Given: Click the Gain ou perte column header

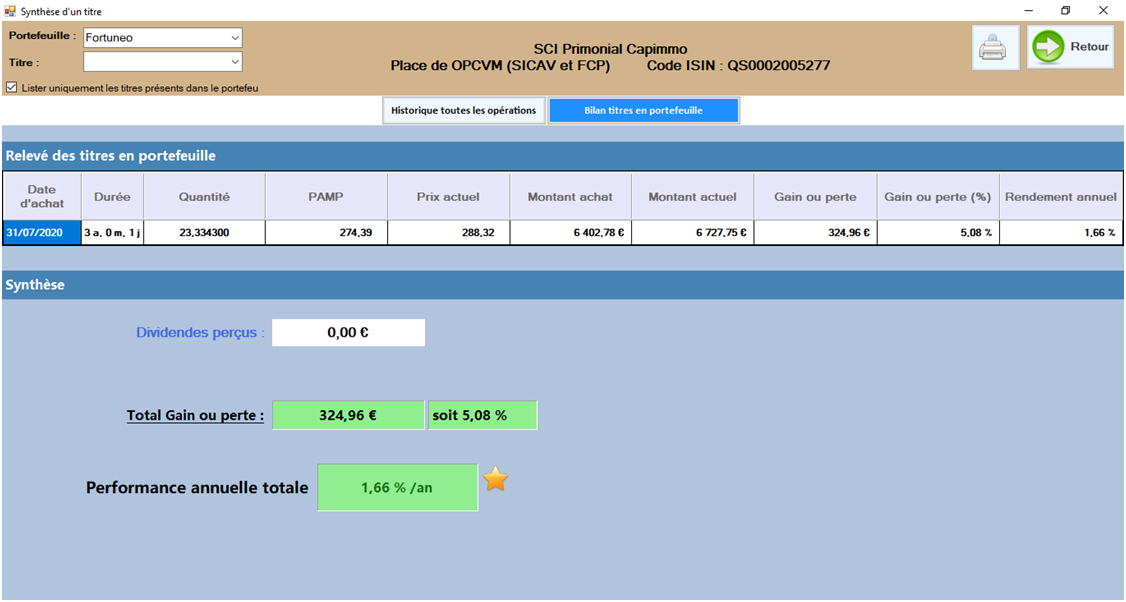Looking at the screenshot, I should 815,196.
